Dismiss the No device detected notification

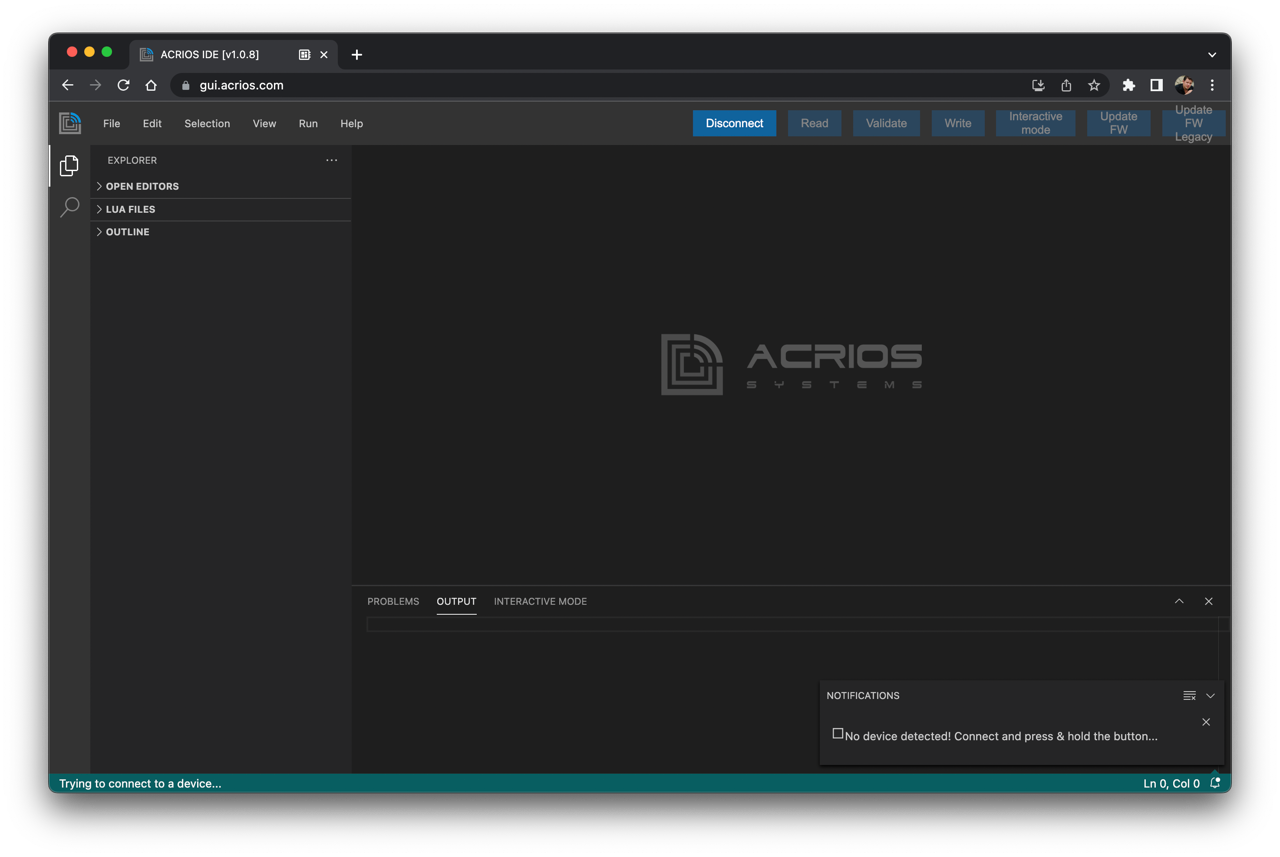(1206, 722)
